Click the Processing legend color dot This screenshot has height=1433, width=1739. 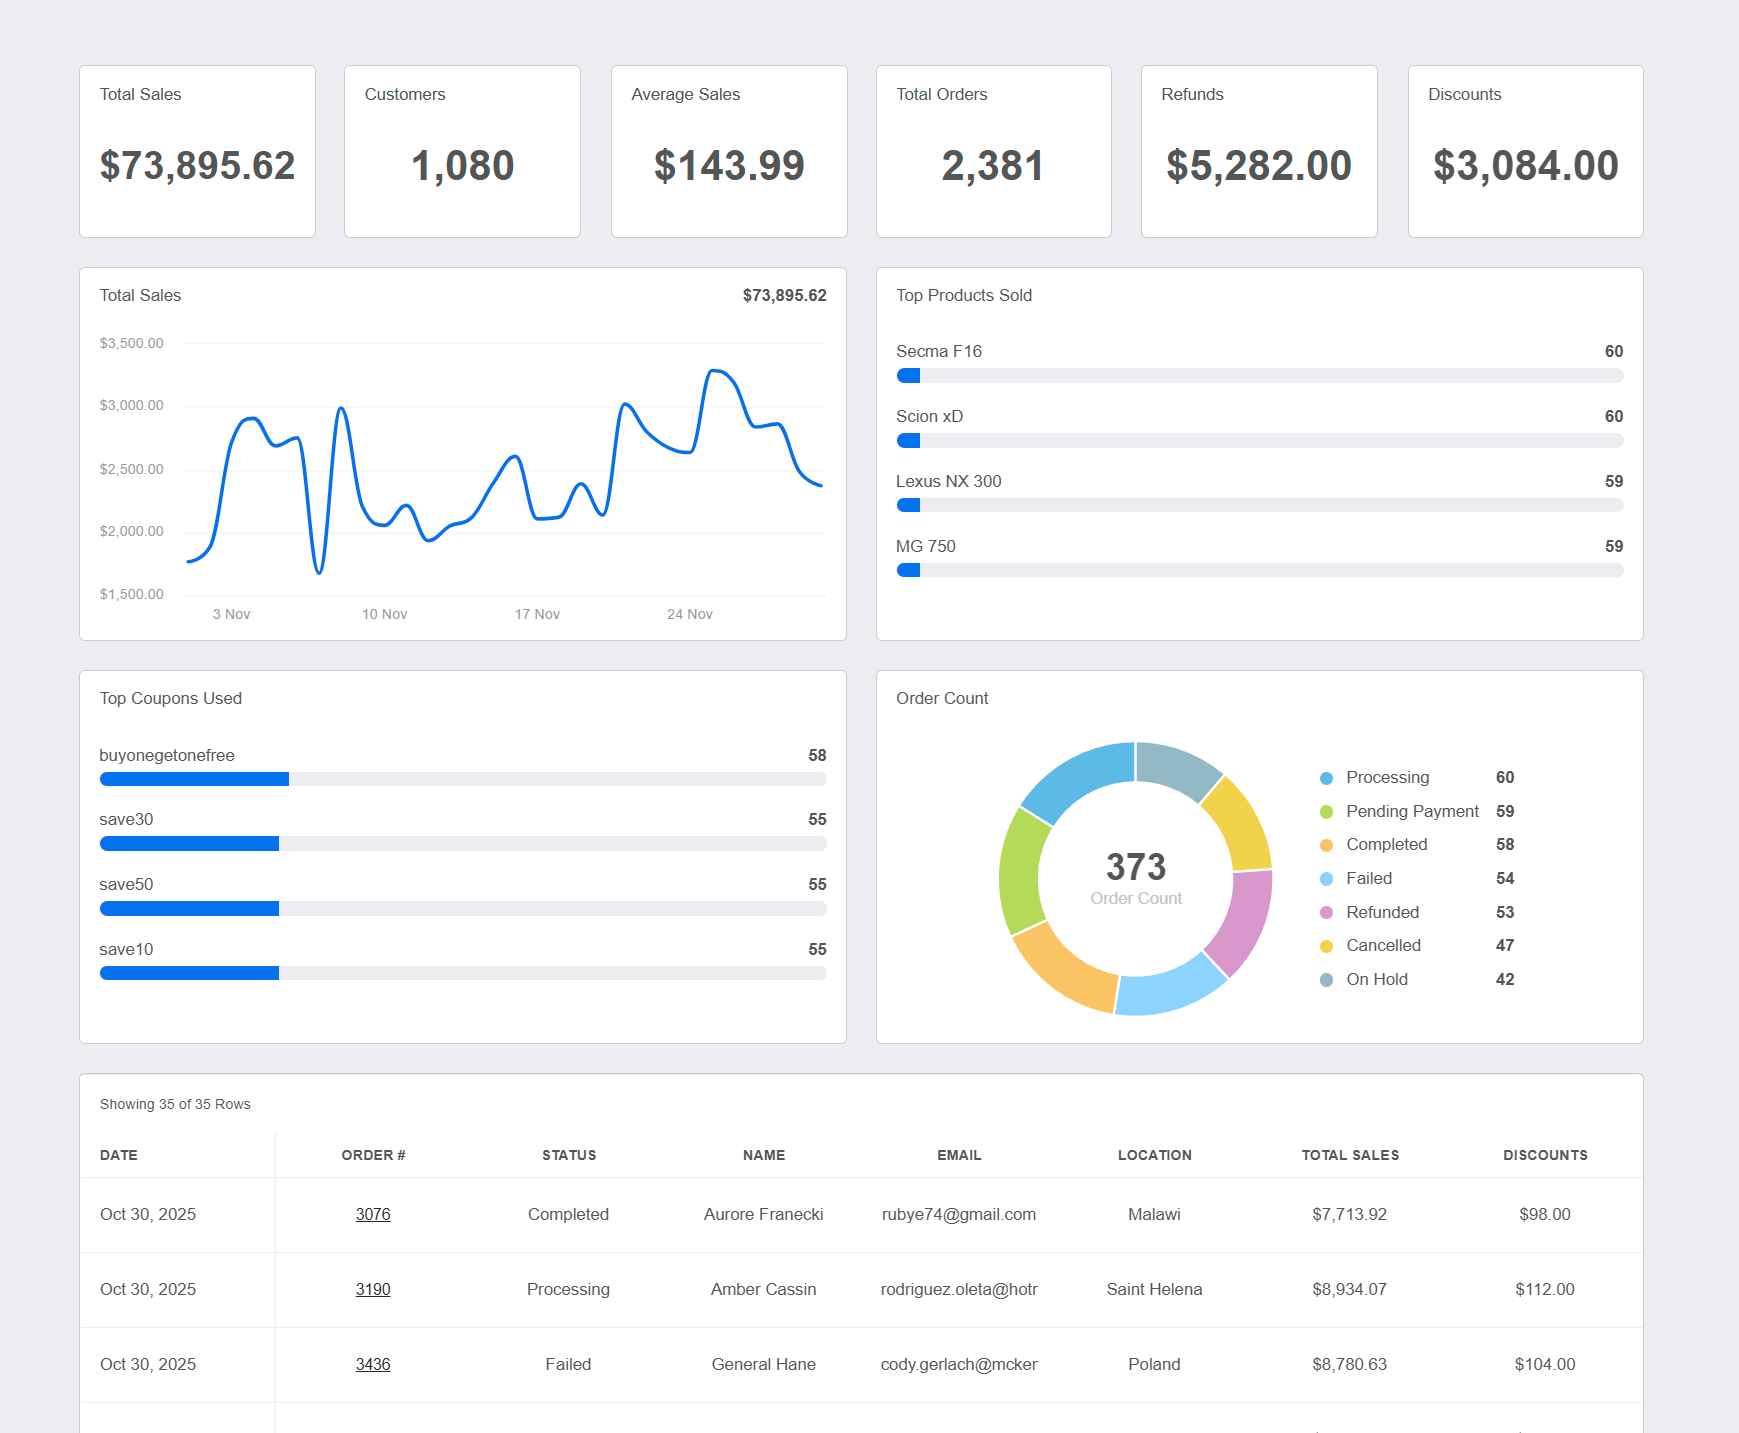tap(1326, 778)
